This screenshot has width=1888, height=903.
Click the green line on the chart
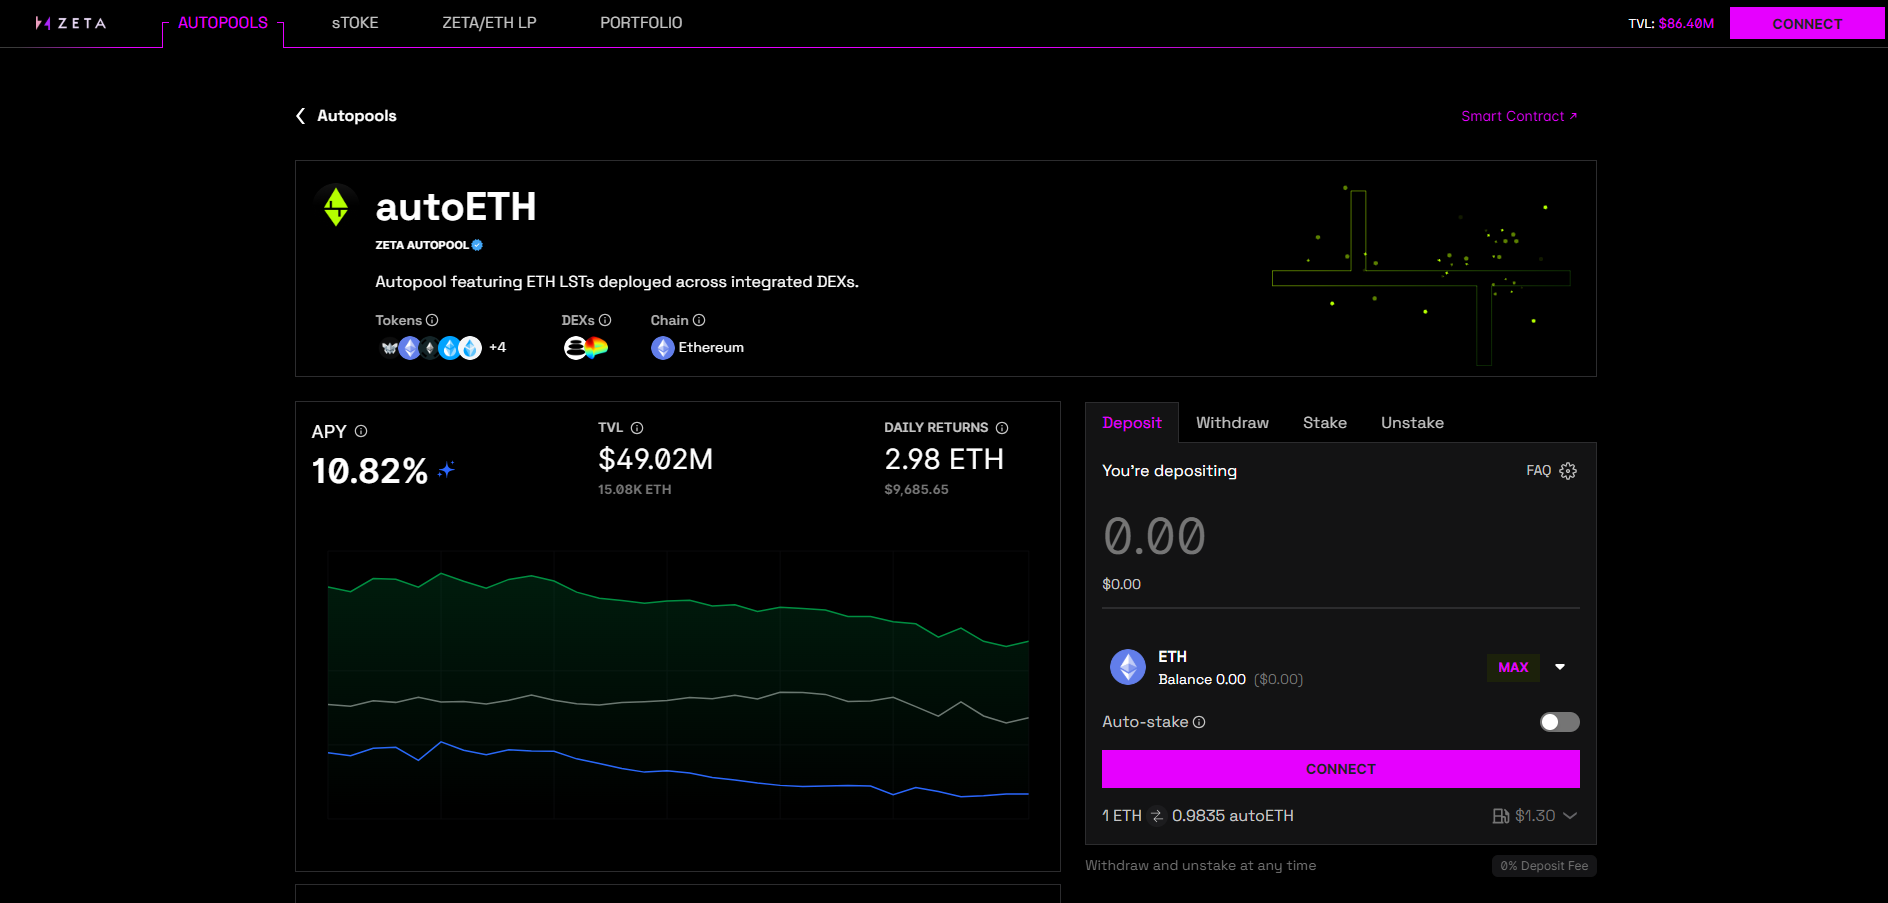click(x=678, y=601)
